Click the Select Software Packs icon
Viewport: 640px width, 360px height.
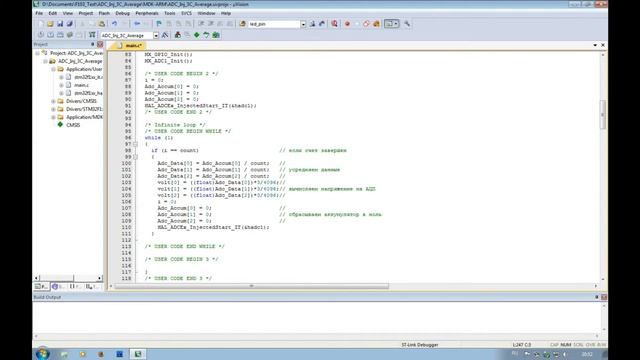[206, 35]
